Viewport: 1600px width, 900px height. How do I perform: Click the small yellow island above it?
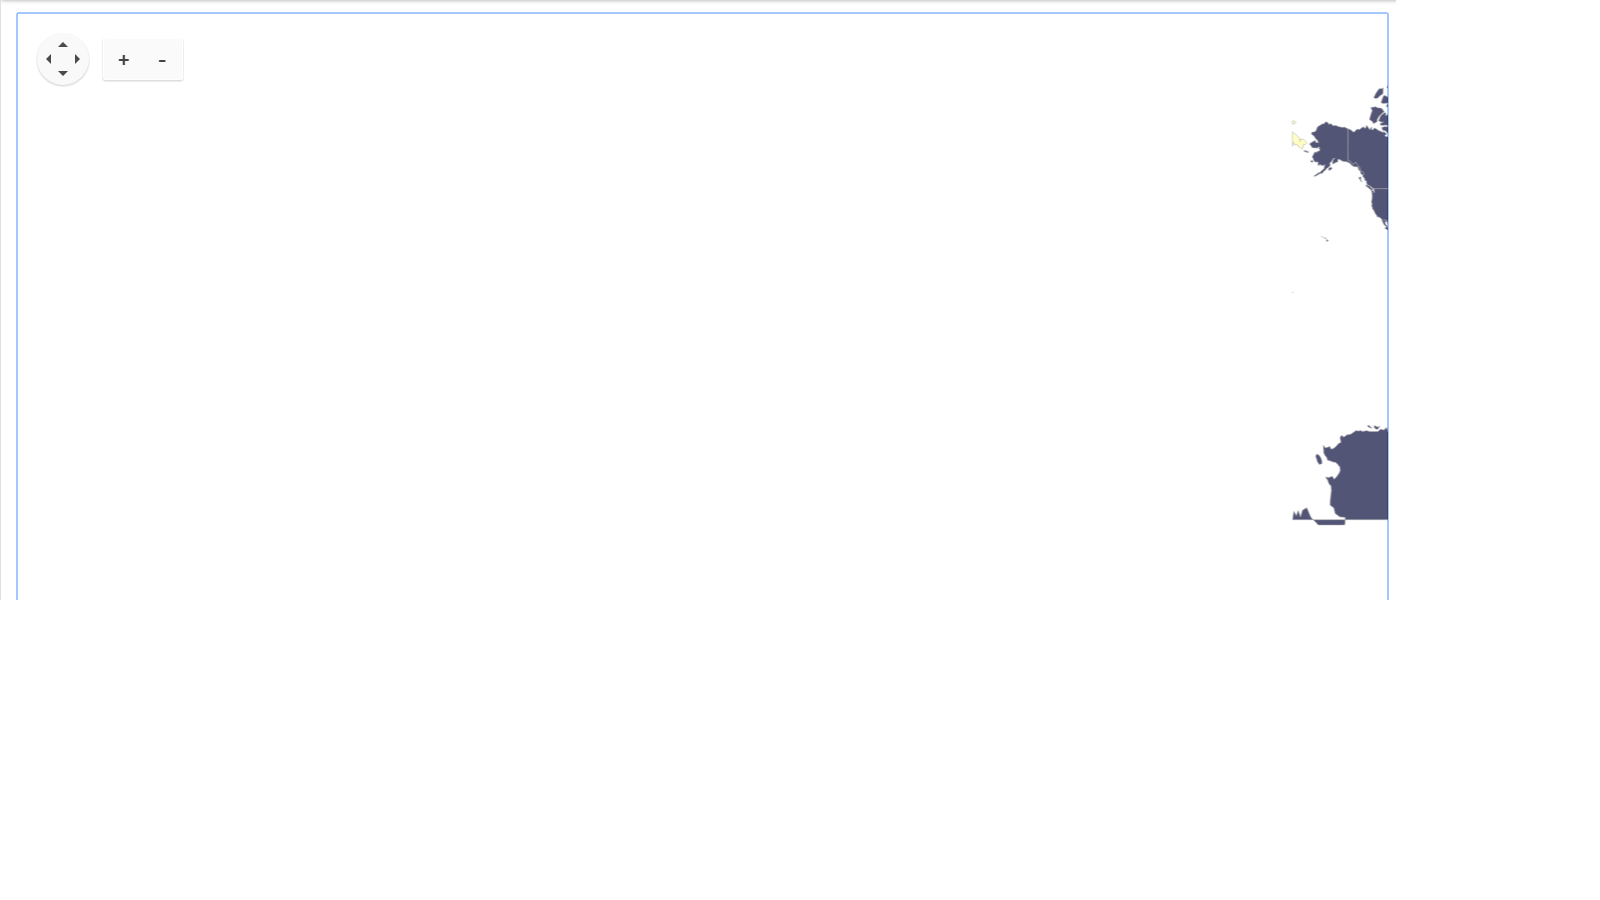click(1293, 122)
